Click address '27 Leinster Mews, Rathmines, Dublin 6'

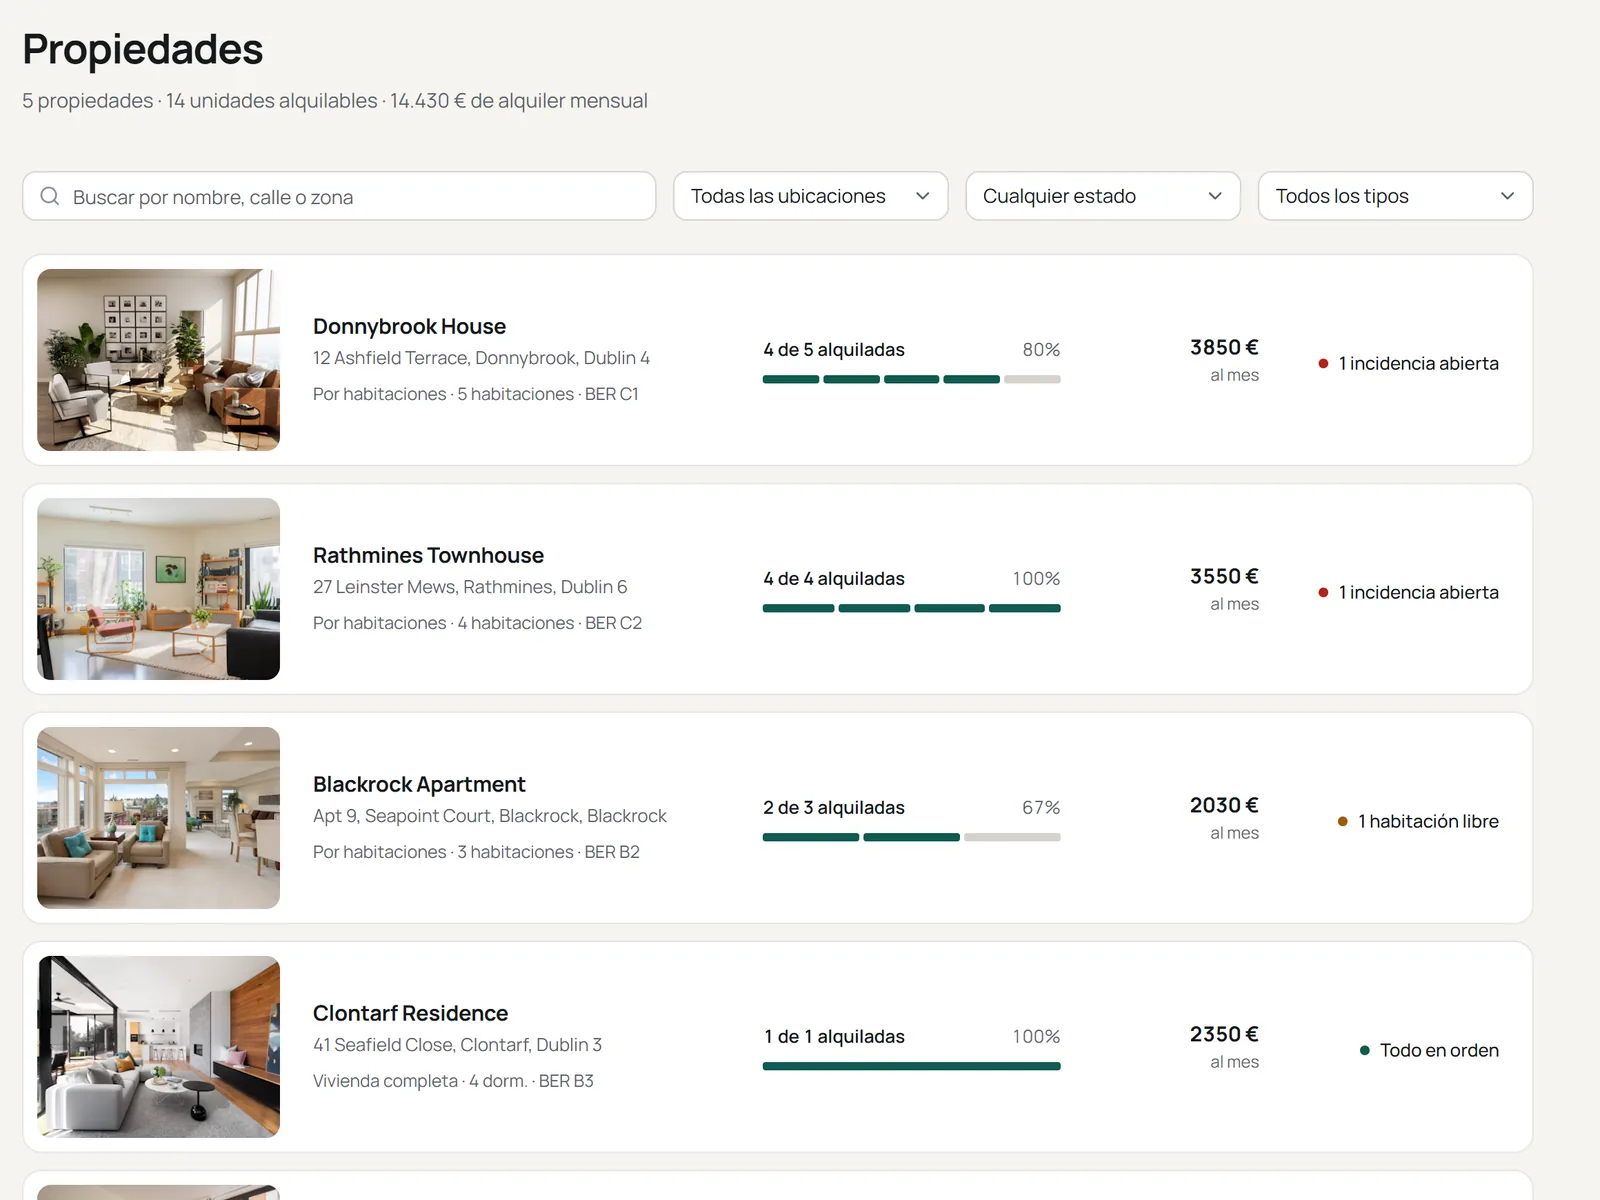pos(470,587)
